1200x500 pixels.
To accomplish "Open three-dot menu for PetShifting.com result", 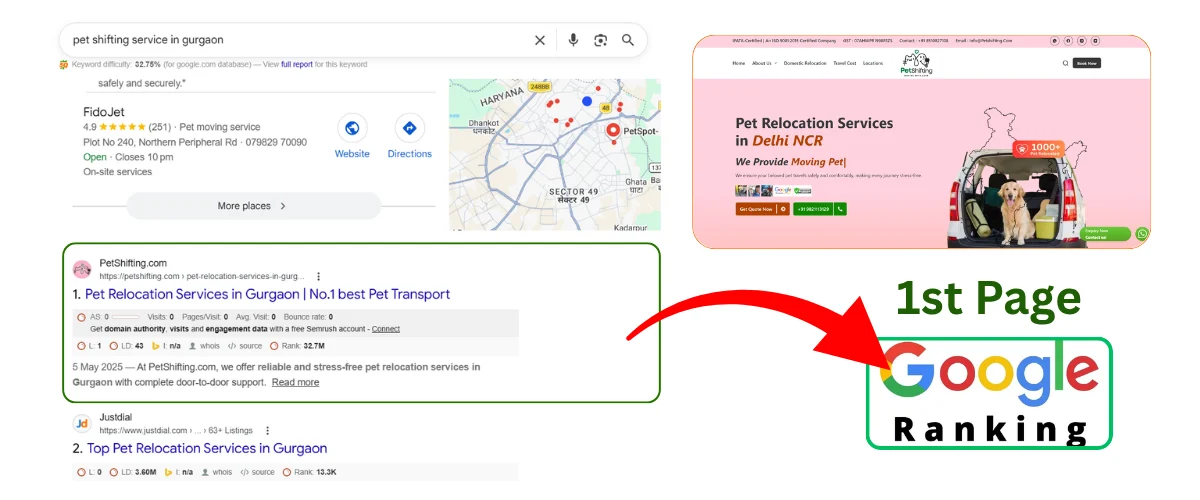I will click(319, 276).
